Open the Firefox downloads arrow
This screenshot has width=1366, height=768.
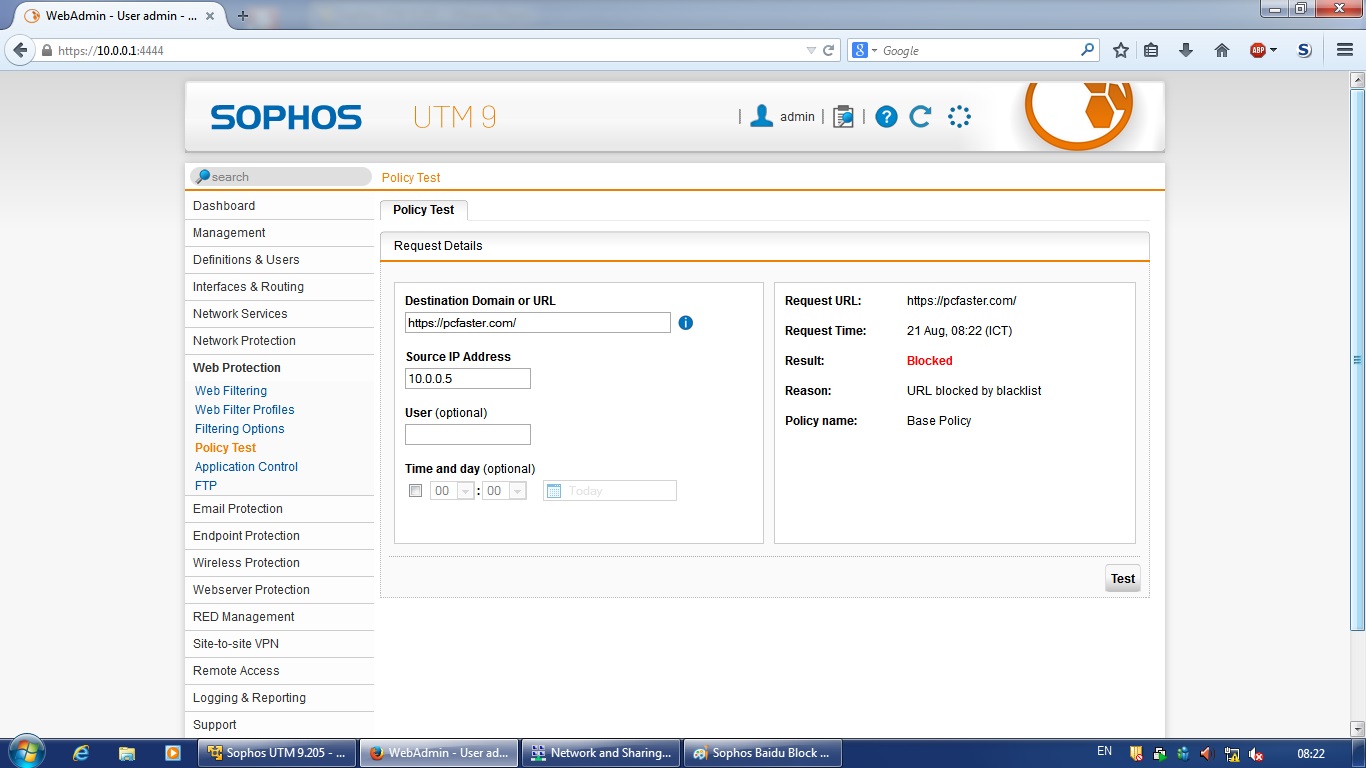[1186, 50]
